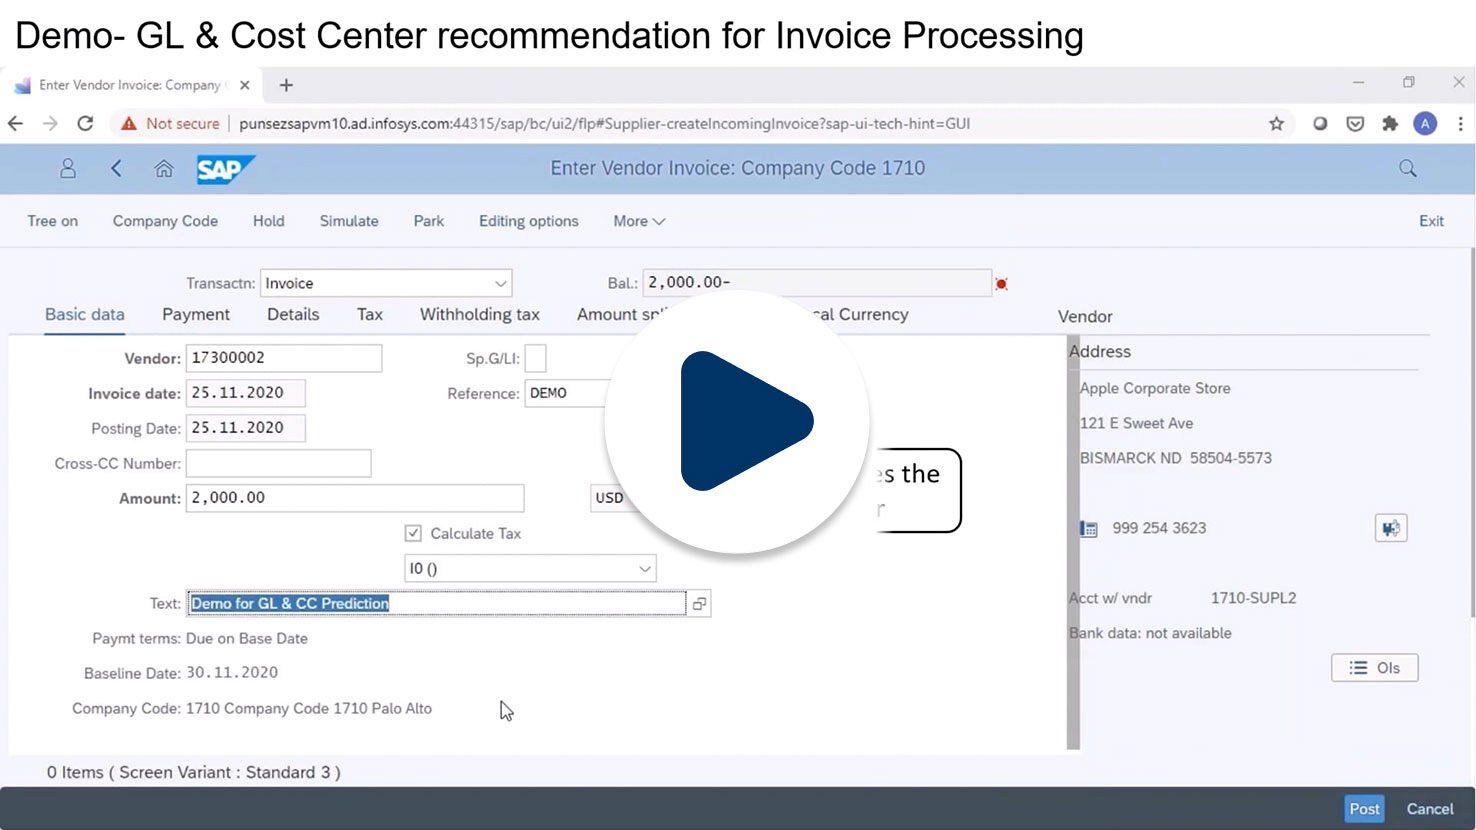Click the vendor phone details icon
The height and width of the screenshot is (830, 1476).
[1089, 528]
